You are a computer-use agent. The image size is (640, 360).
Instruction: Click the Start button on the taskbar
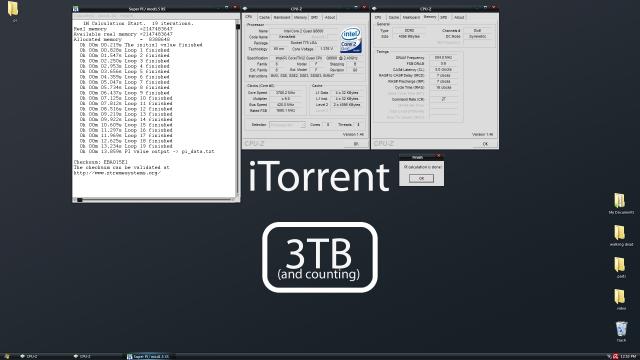(x=7, y=356)
